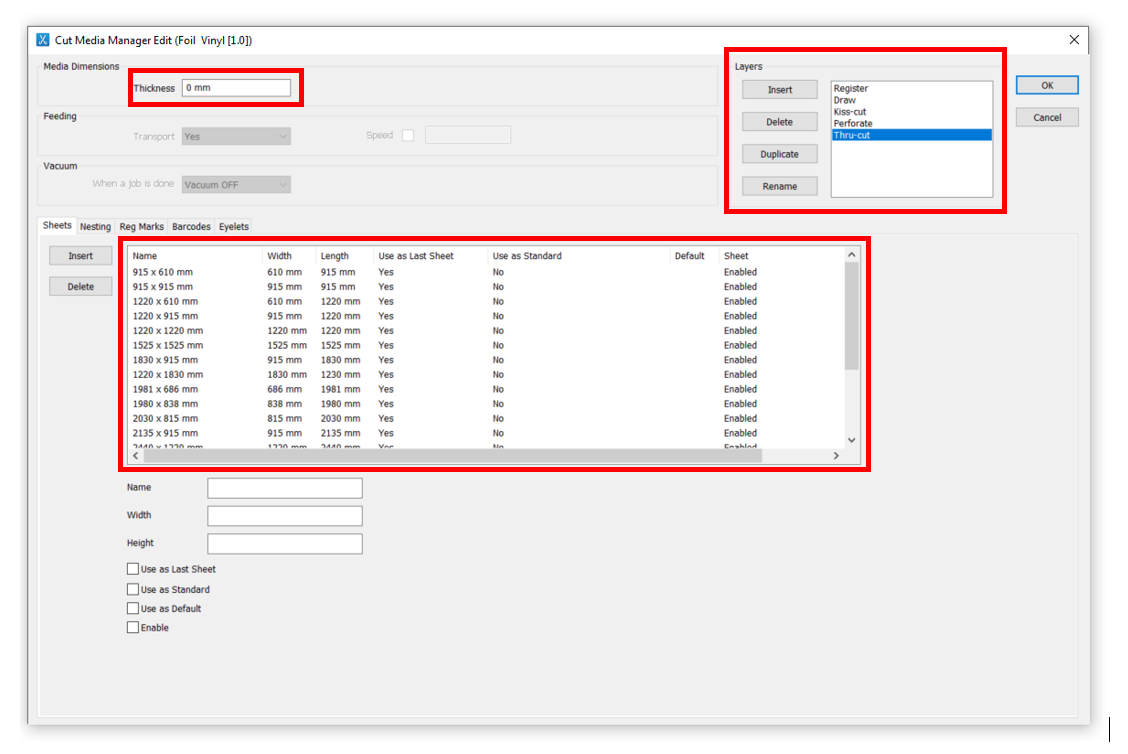Open the Eyelets tab

coord(233,227)
